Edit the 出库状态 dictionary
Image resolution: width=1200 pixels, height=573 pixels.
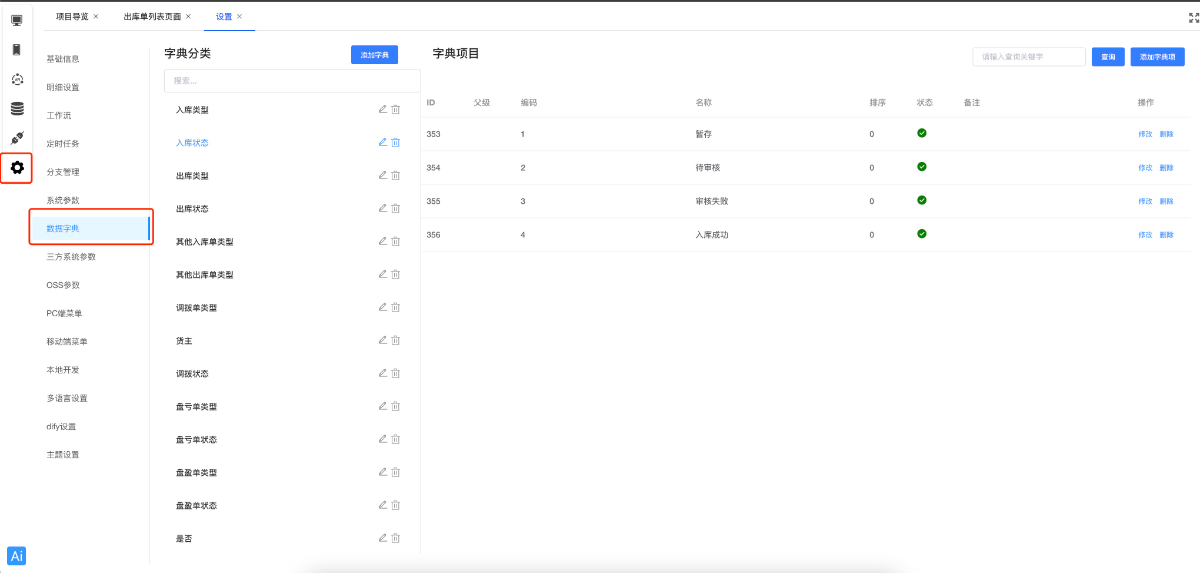(x=383, y=208)
